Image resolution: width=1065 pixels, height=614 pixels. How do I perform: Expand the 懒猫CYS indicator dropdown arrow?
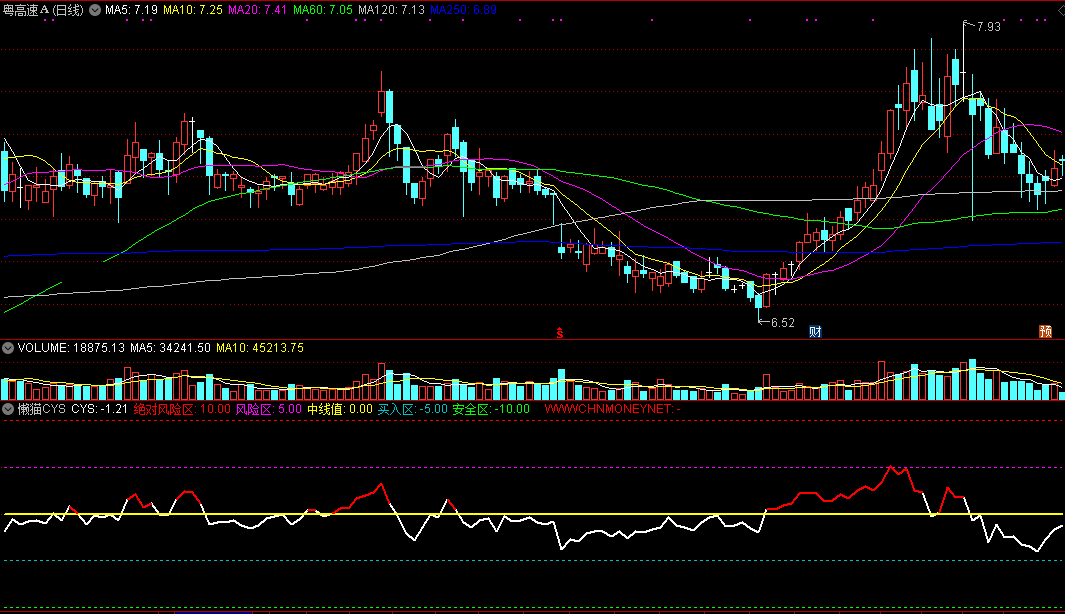tap(8, 409)
